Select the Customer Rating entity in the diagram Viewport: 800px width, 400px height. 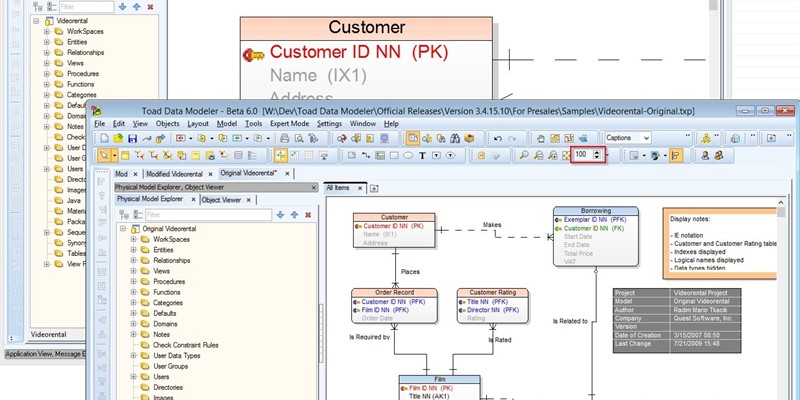click(x=492, y=306)
